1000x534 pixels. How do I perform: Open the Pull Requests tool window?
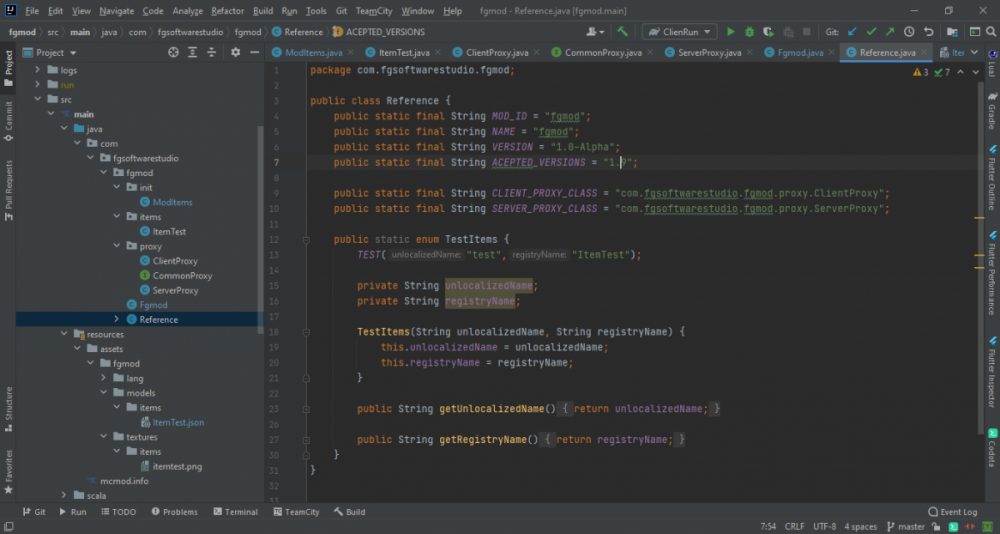[x=8, y=190]
